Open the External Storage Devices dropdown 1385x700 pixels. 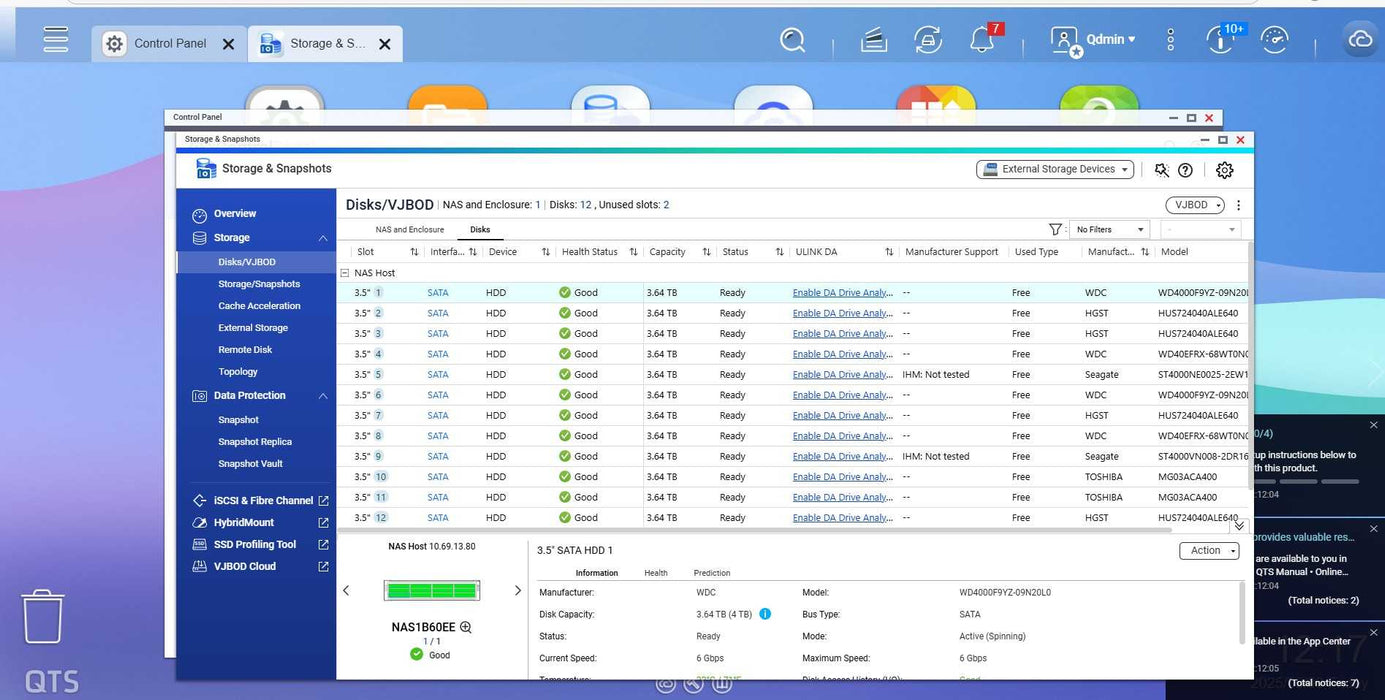(1055, 170)
